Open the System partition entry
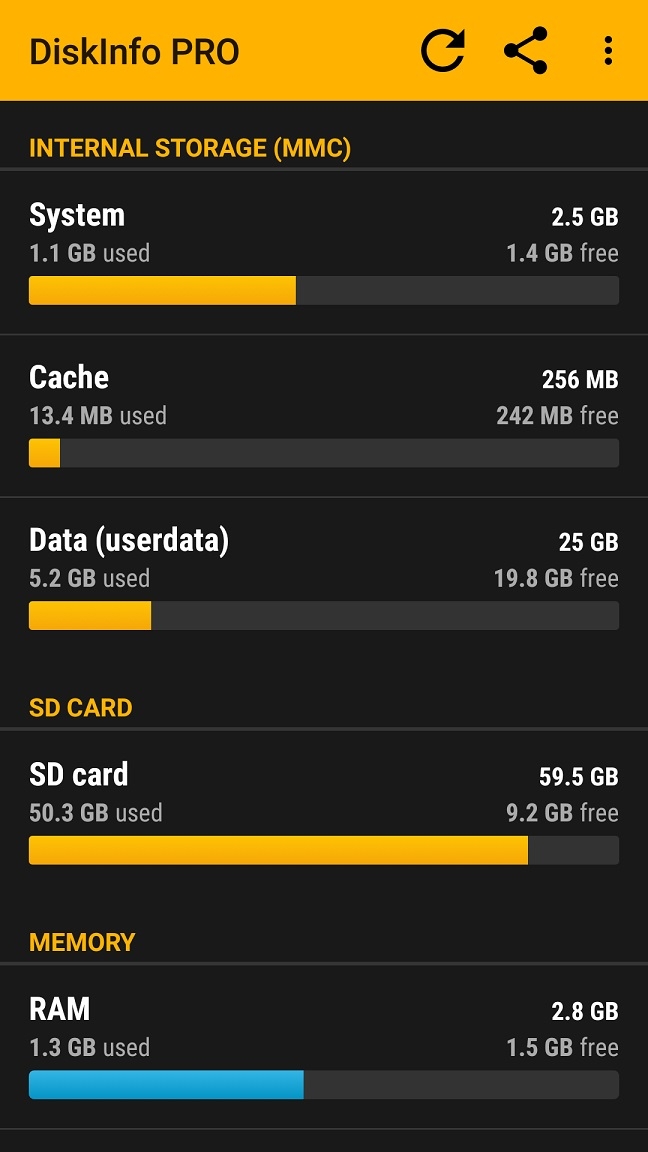The width and height of the screenshot is (648, 1152). [x=324, y=253]
